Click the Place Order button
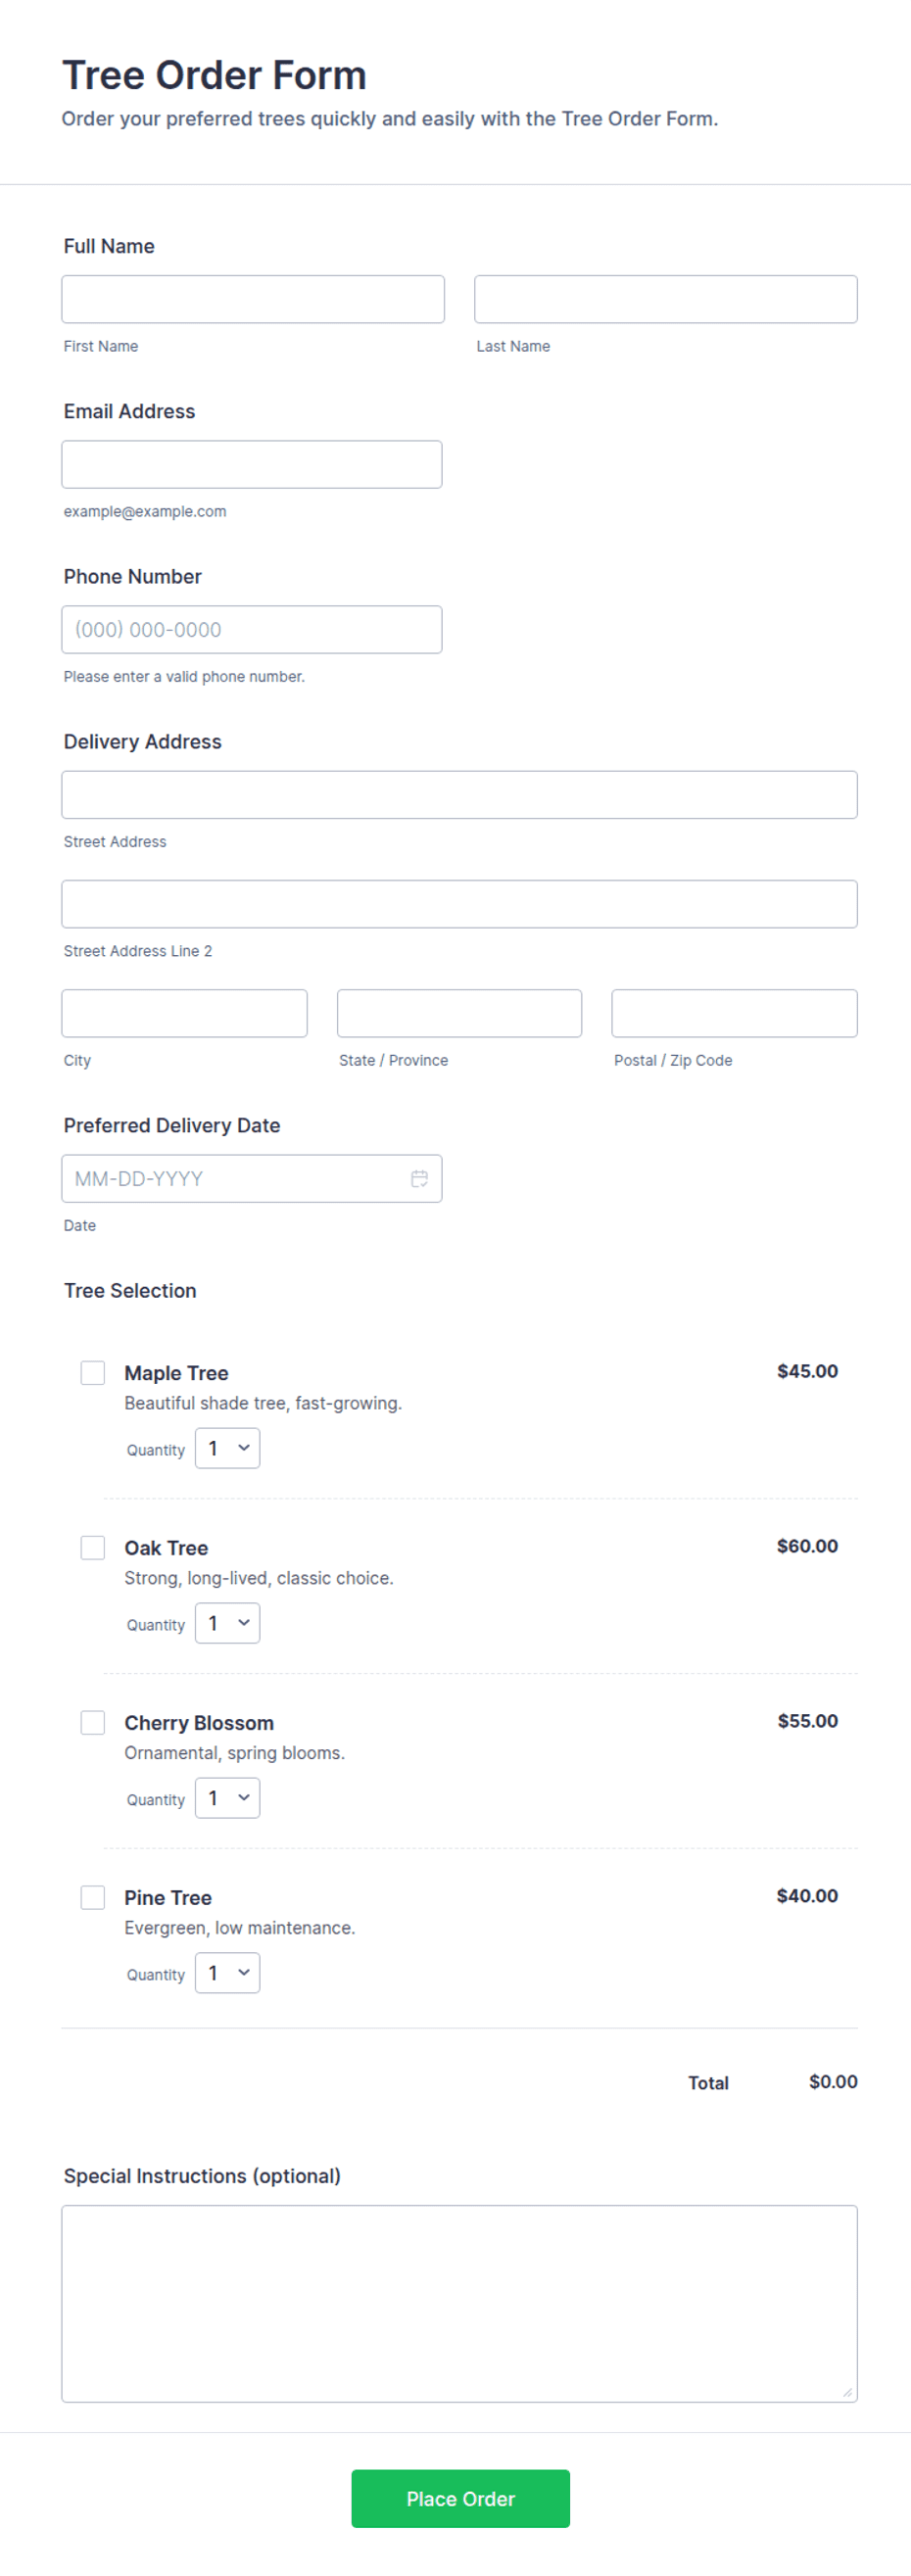The image size is (911, 2576). pos(460,2499)
